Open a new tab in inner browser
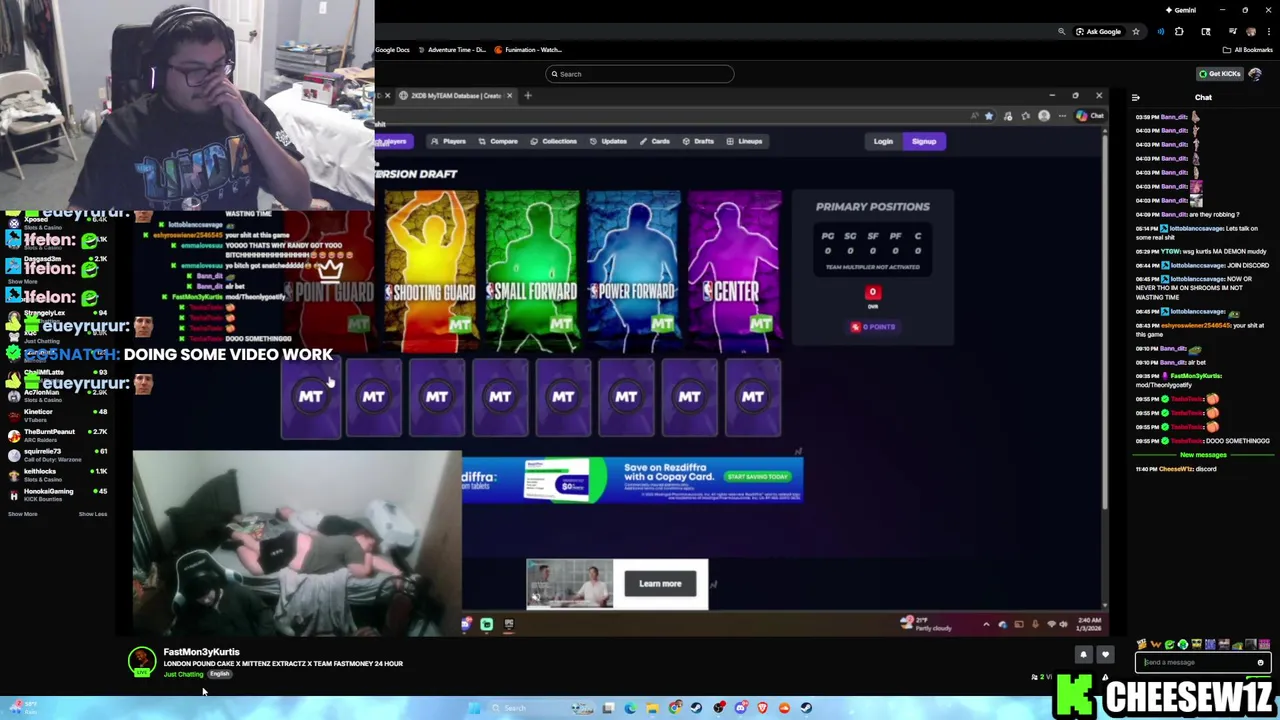This screenshot has width=1280, height=720. [x=529, y=96]
